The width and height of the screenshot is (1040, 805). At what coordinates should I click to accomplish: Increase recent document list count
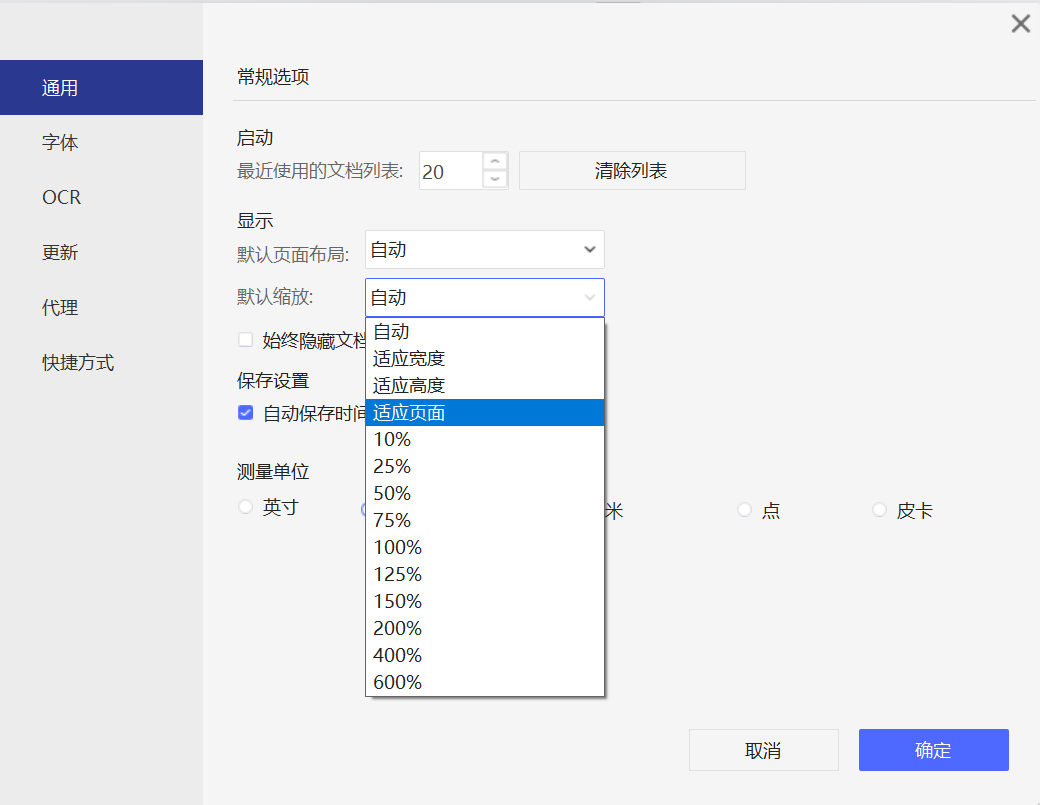[x=495, y=161]
